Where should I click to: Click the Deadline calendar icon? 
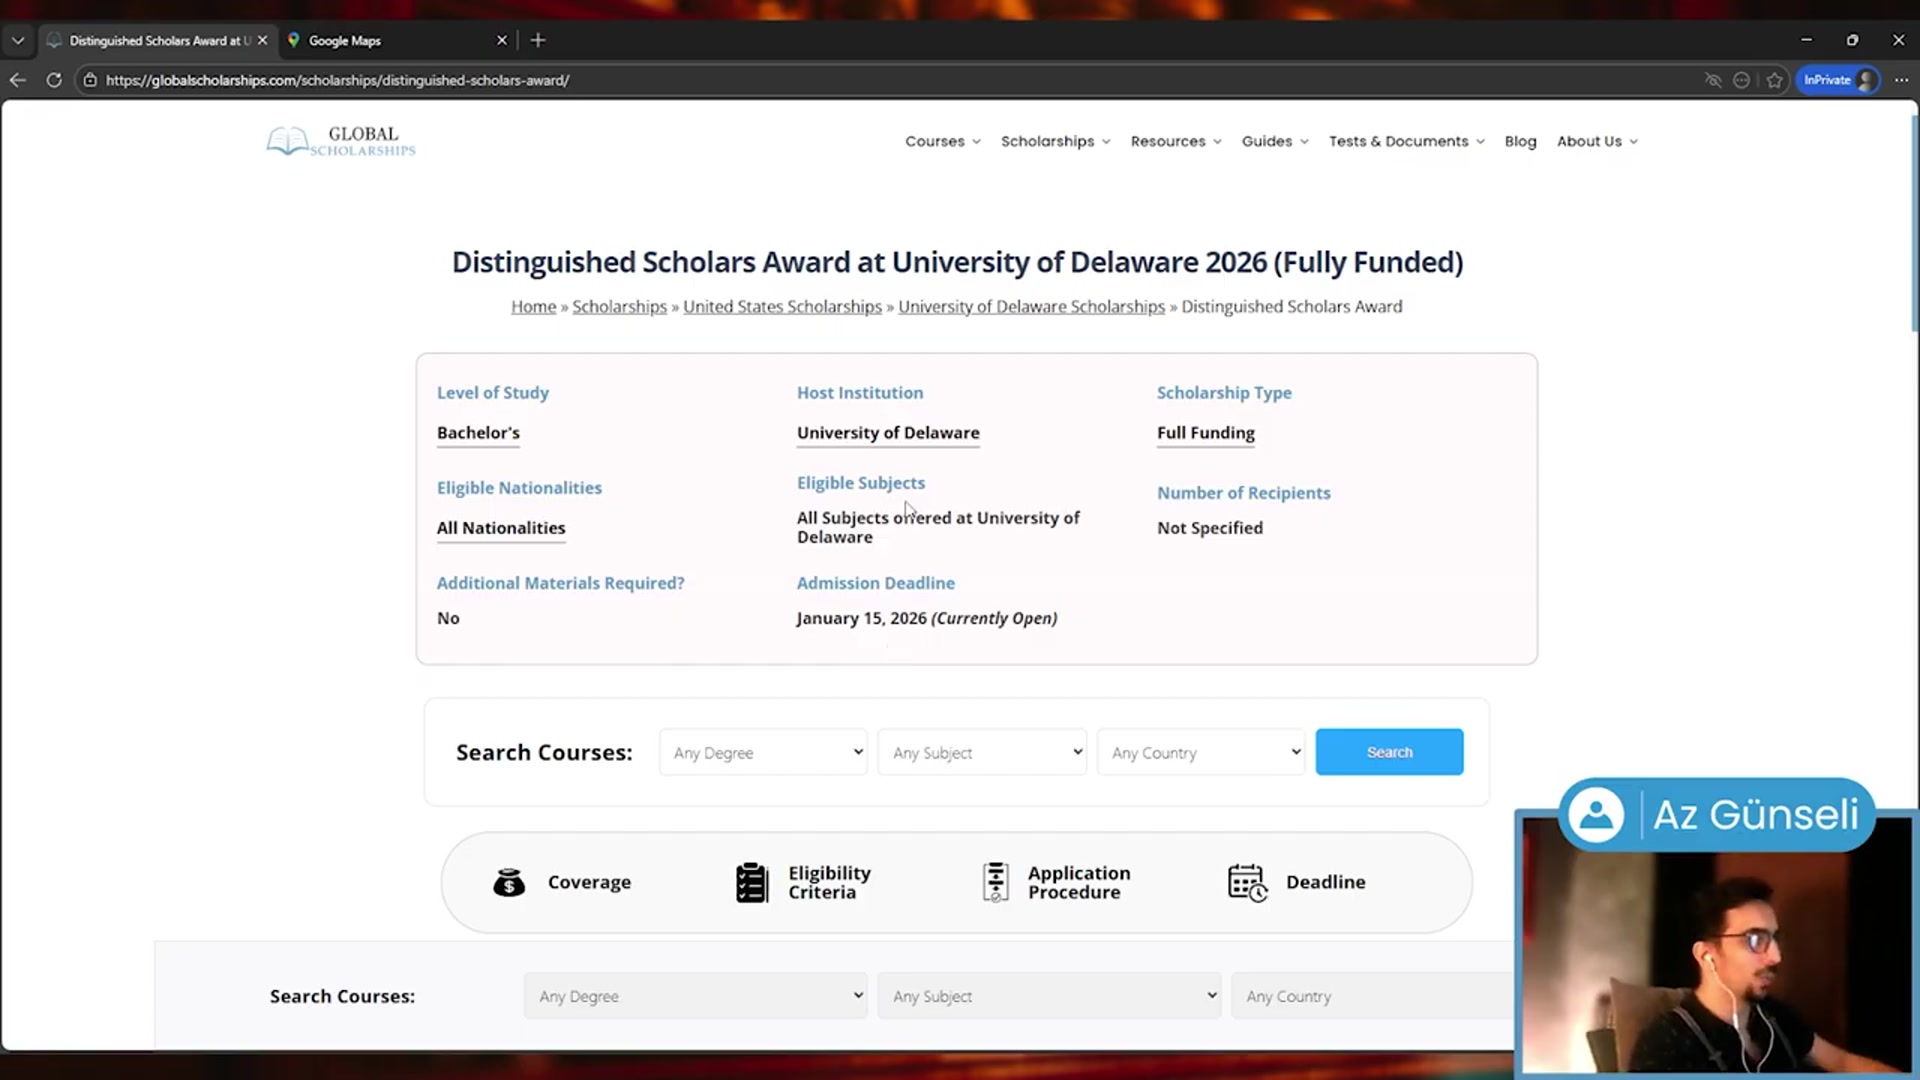click(1247, 882)
